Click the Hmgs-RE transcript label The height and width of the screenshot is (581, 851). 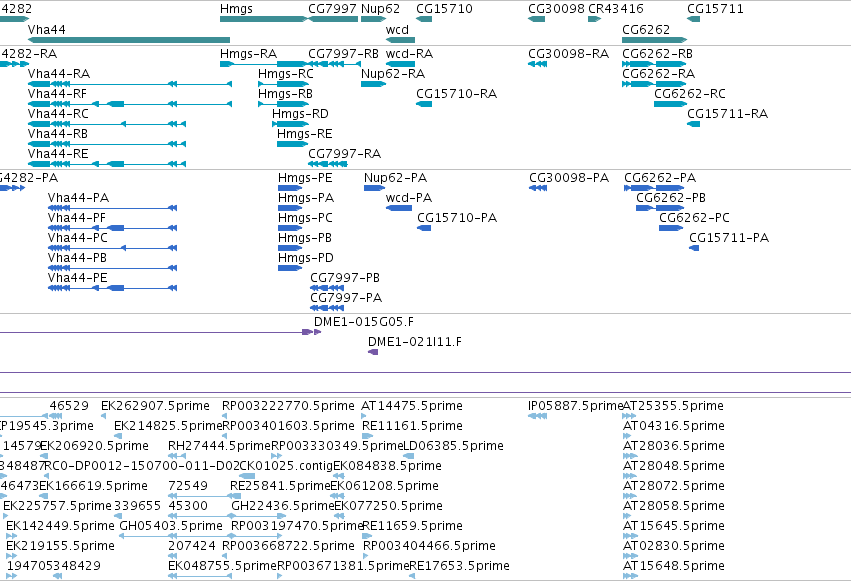304,134
